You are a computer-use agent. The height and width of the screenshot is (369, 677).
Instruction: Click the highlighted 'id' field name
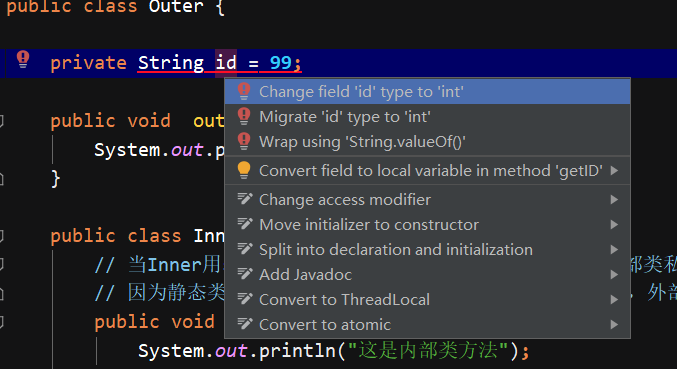click(226, 63)
